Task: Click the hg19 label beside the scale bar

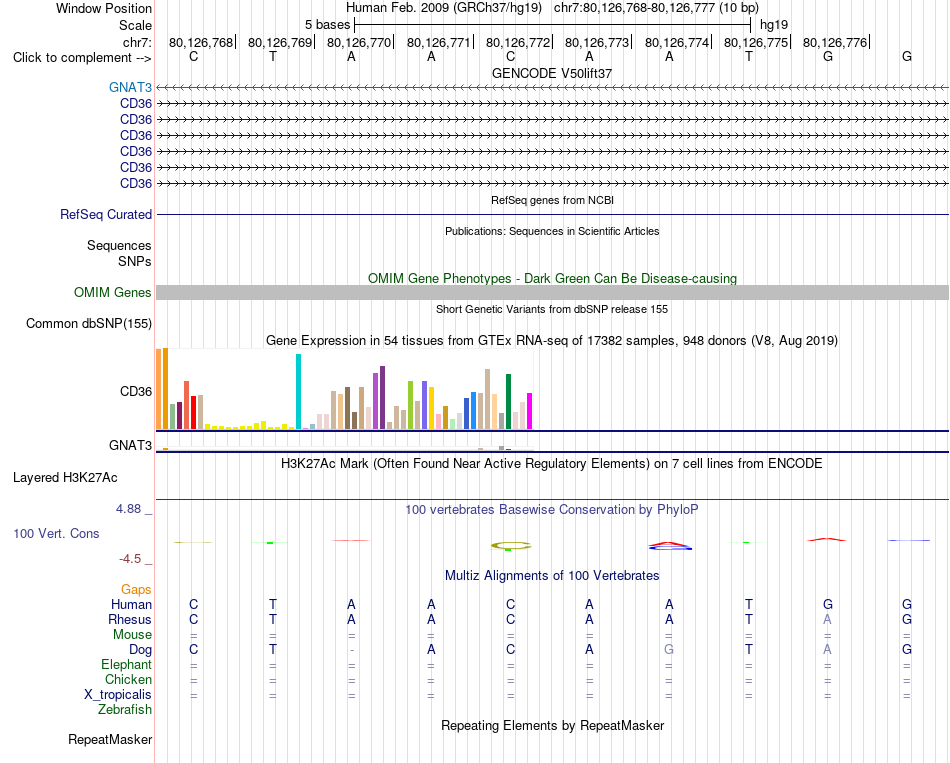Action: 774,25
